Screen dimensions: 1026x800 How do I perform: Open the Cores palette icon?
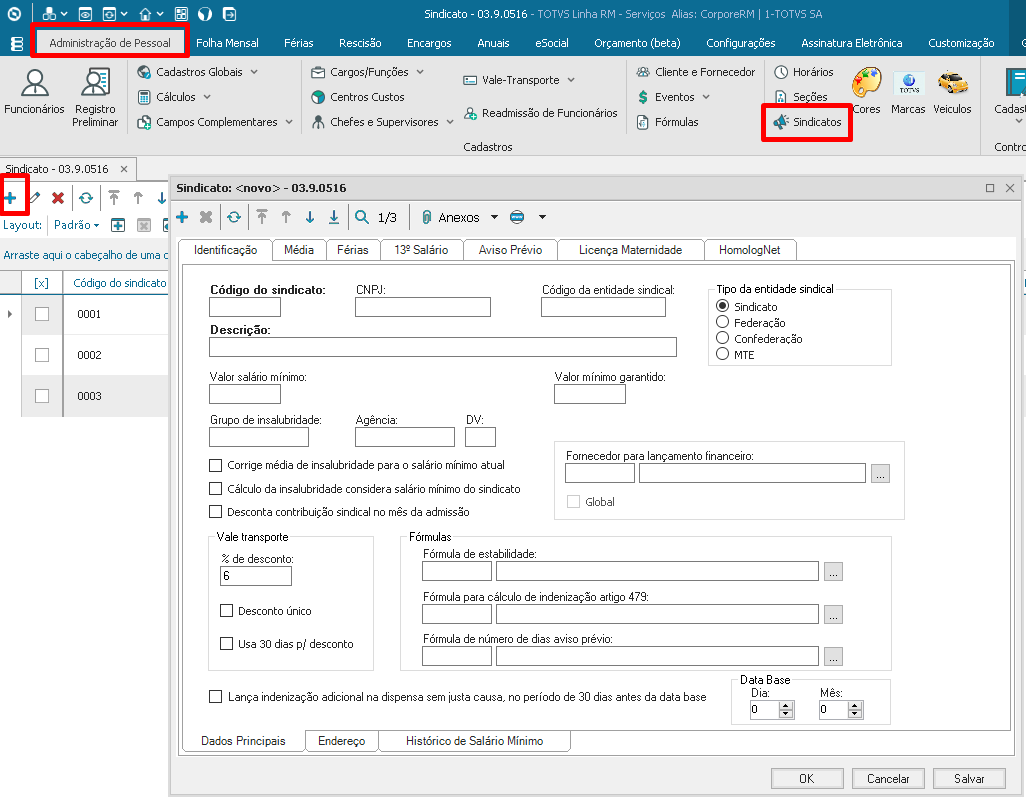point(866,92)
